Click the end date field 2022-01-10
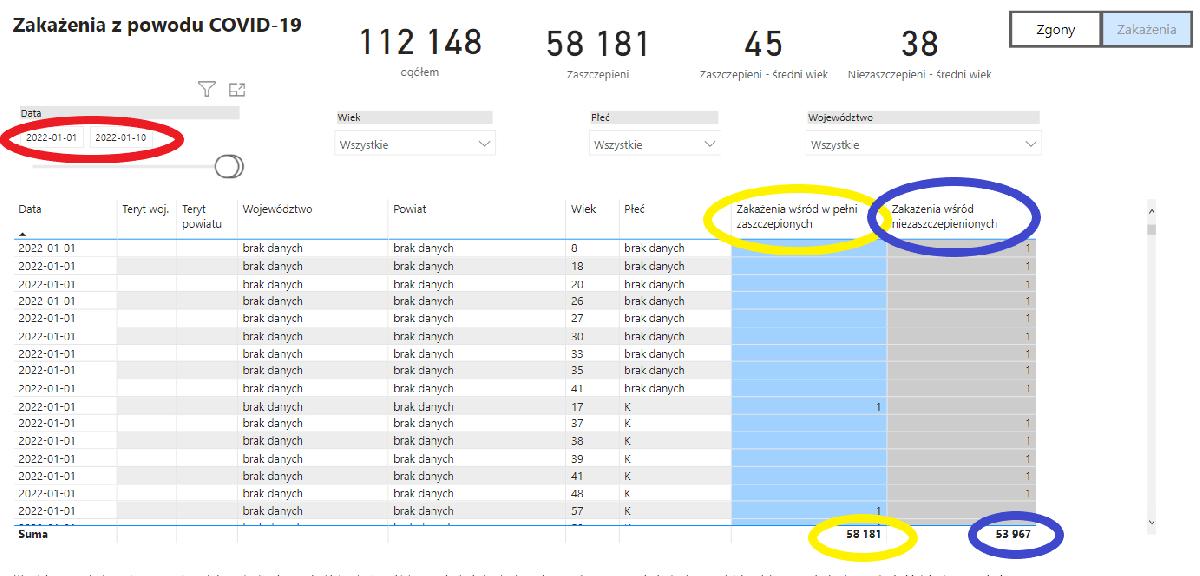The image size is (1200, 576). click(x=120, y=138)
